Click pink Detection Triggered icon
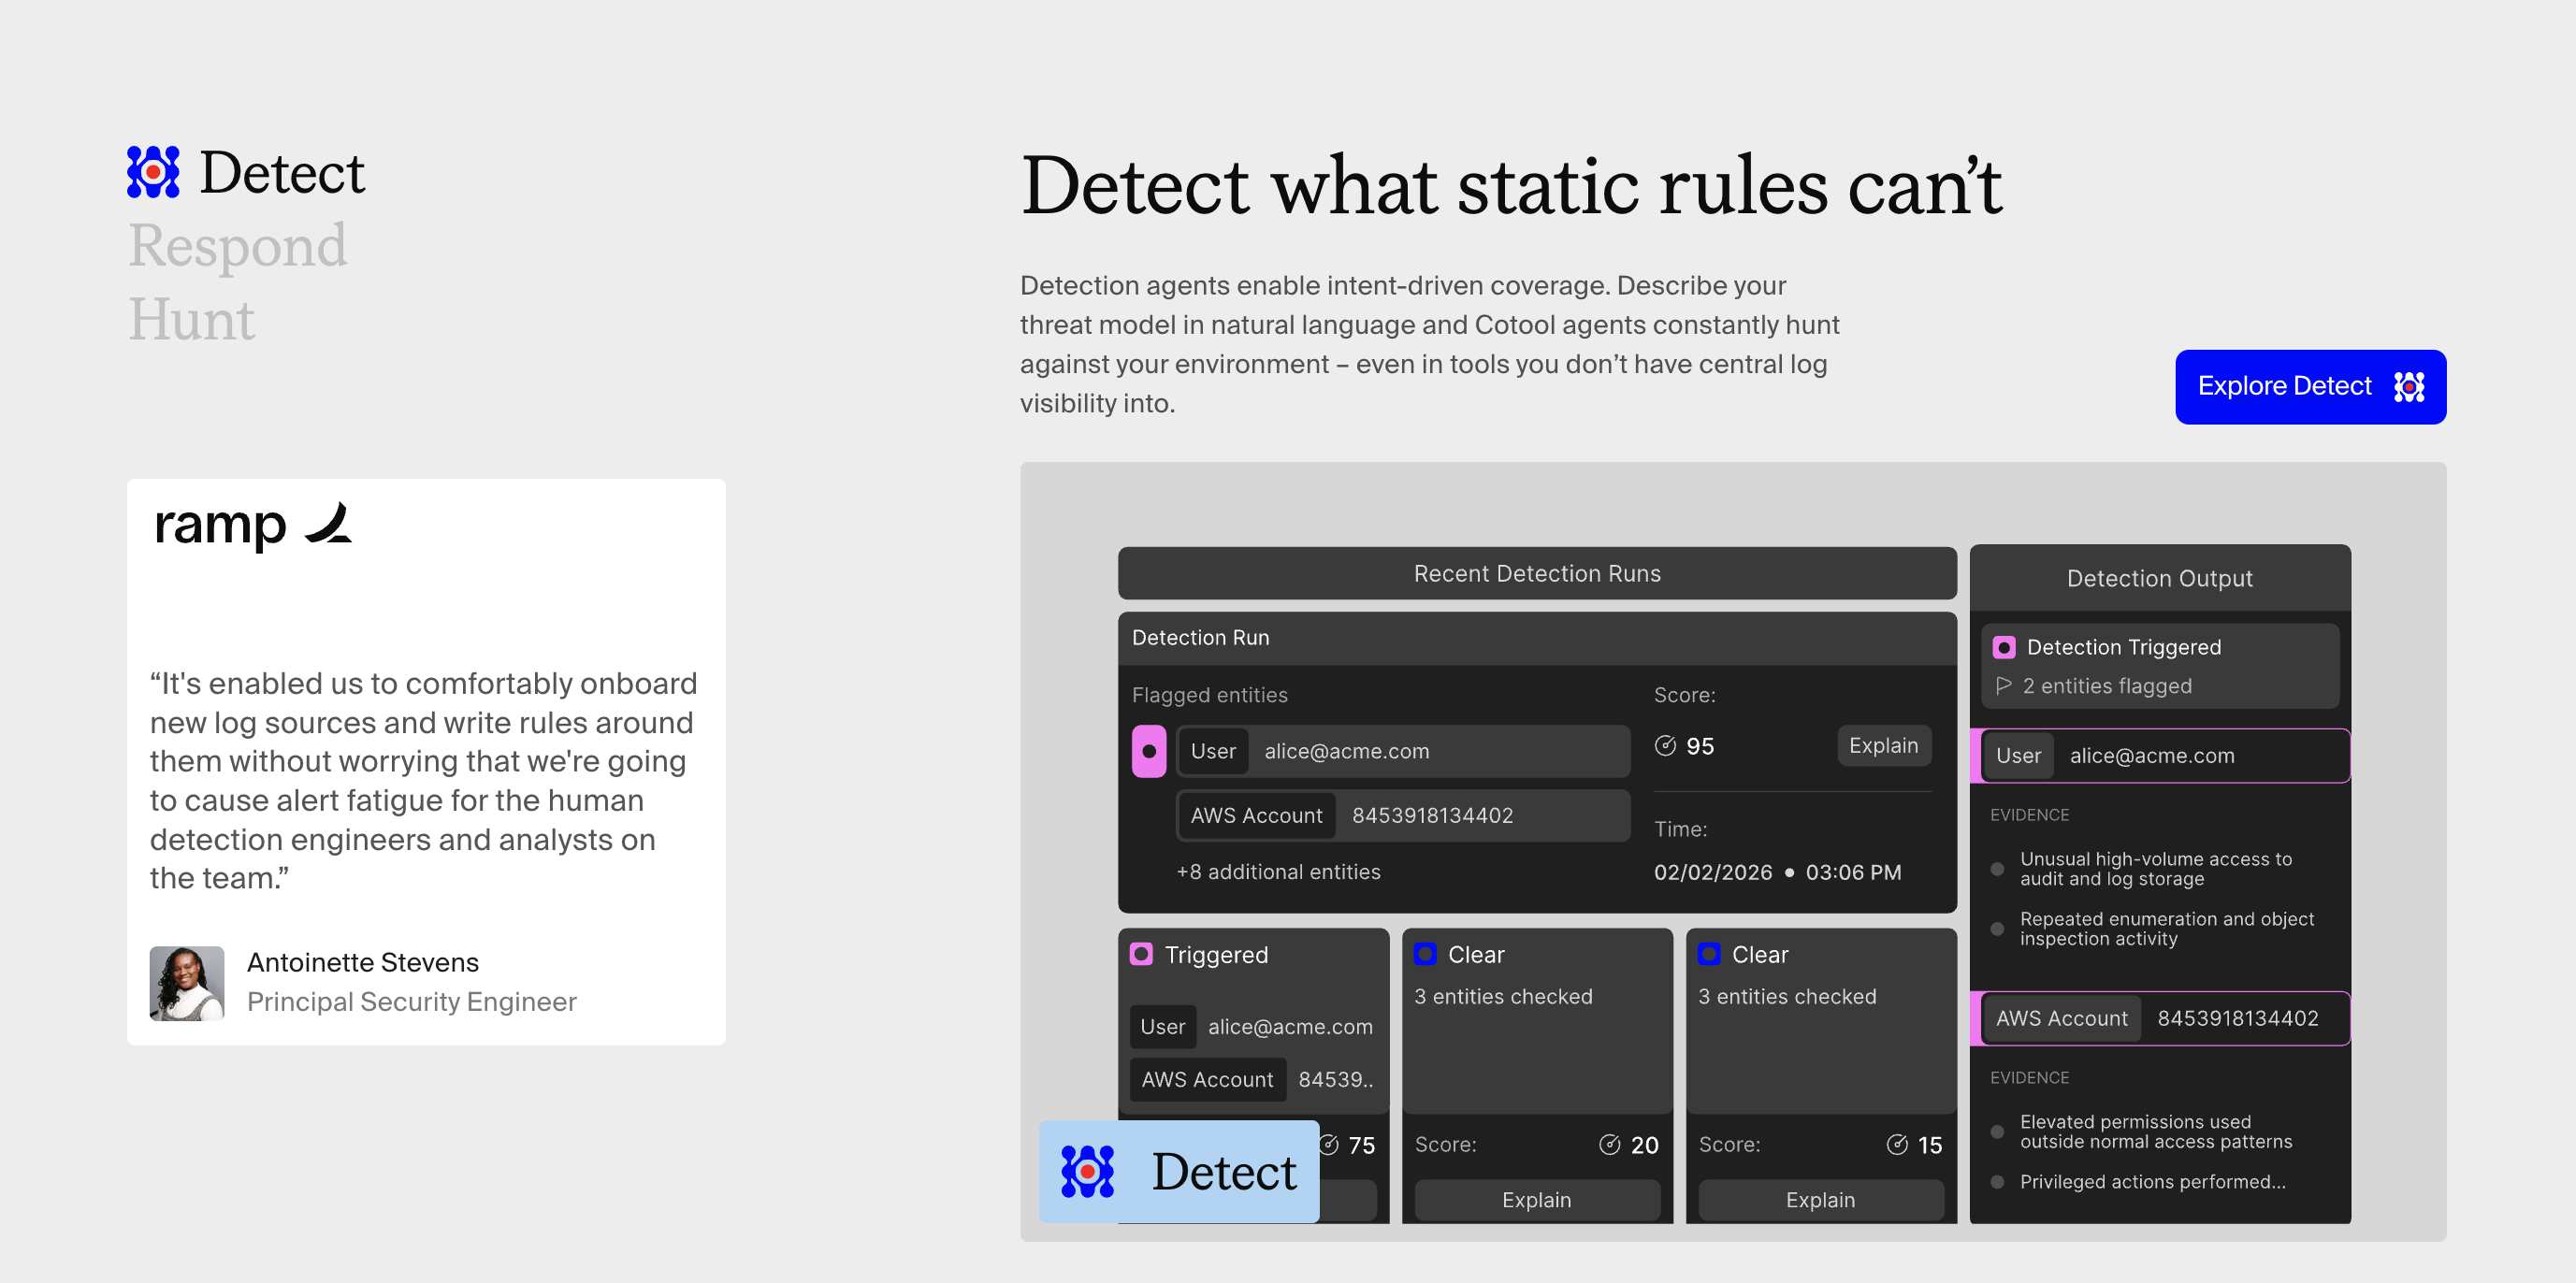Screen dimensions: 2576x1283 point(2004,648)
